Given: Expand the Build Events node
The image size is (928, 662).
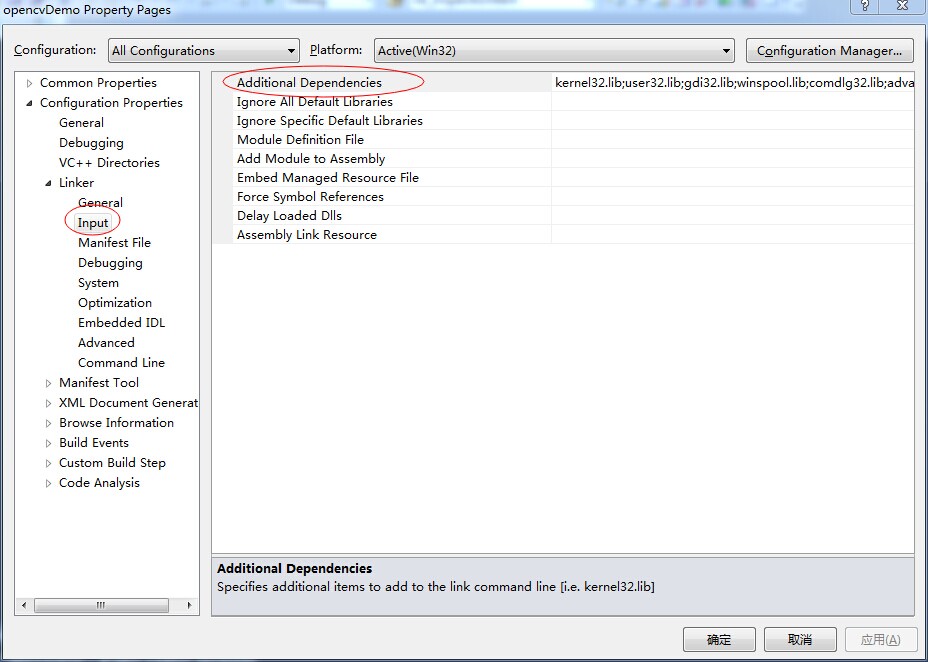Looking at the screenshot, I should (x=49, y=443).
